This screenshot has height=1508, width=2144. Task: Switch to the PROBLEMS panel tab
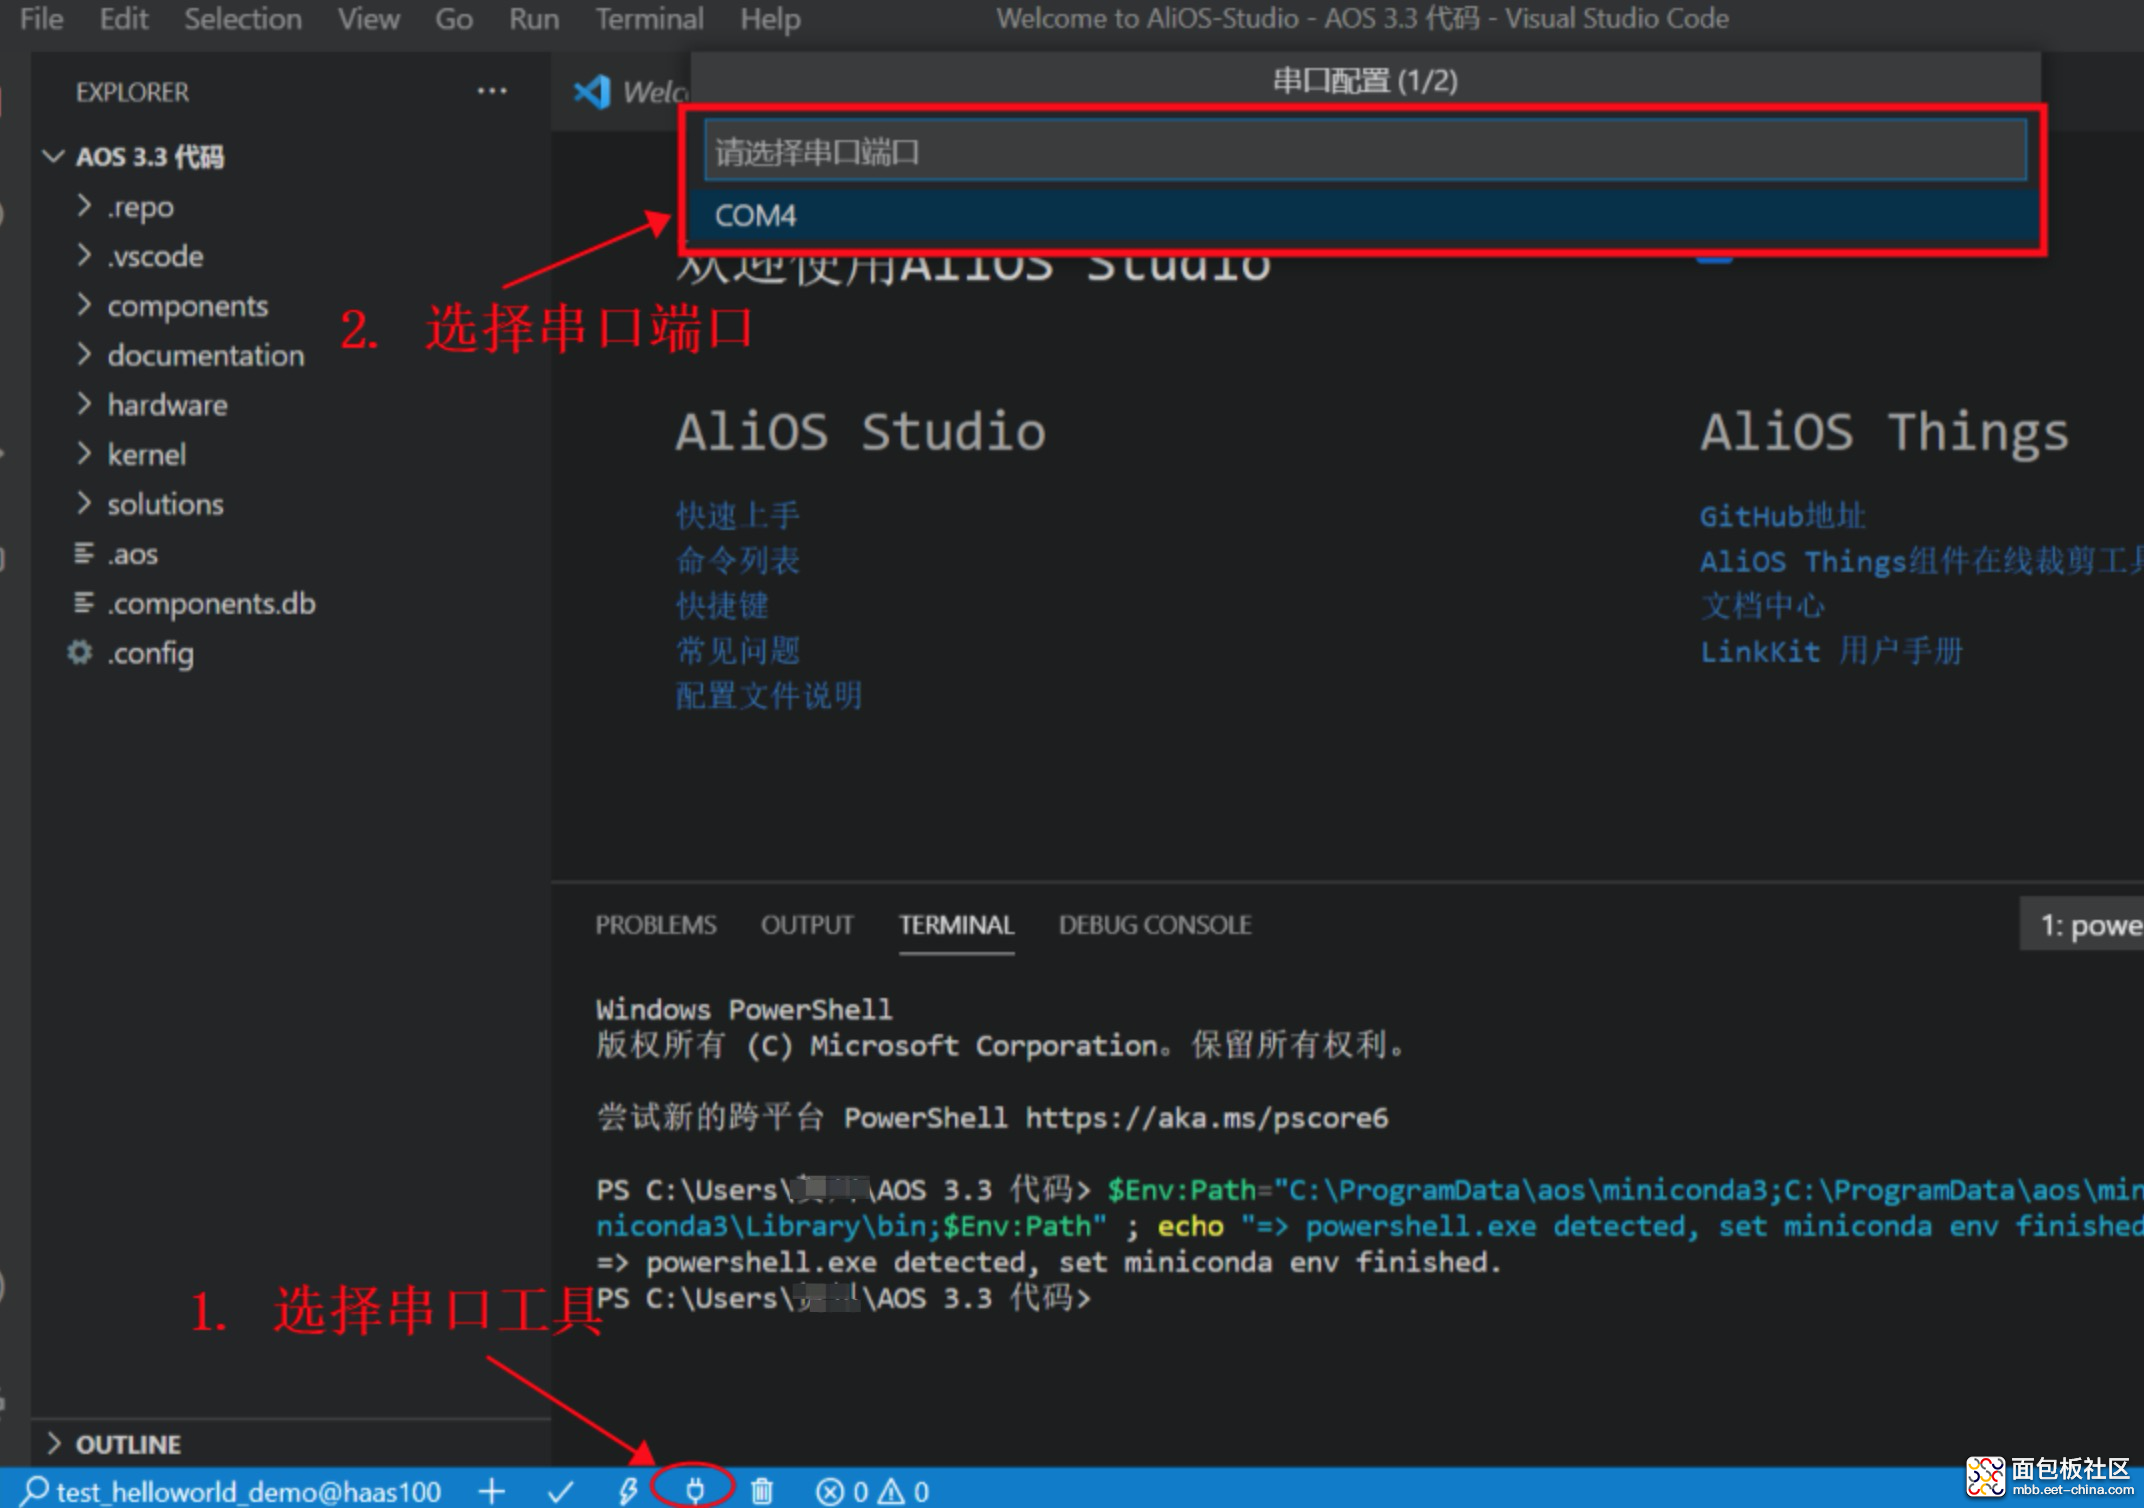[x=656, y=925]
